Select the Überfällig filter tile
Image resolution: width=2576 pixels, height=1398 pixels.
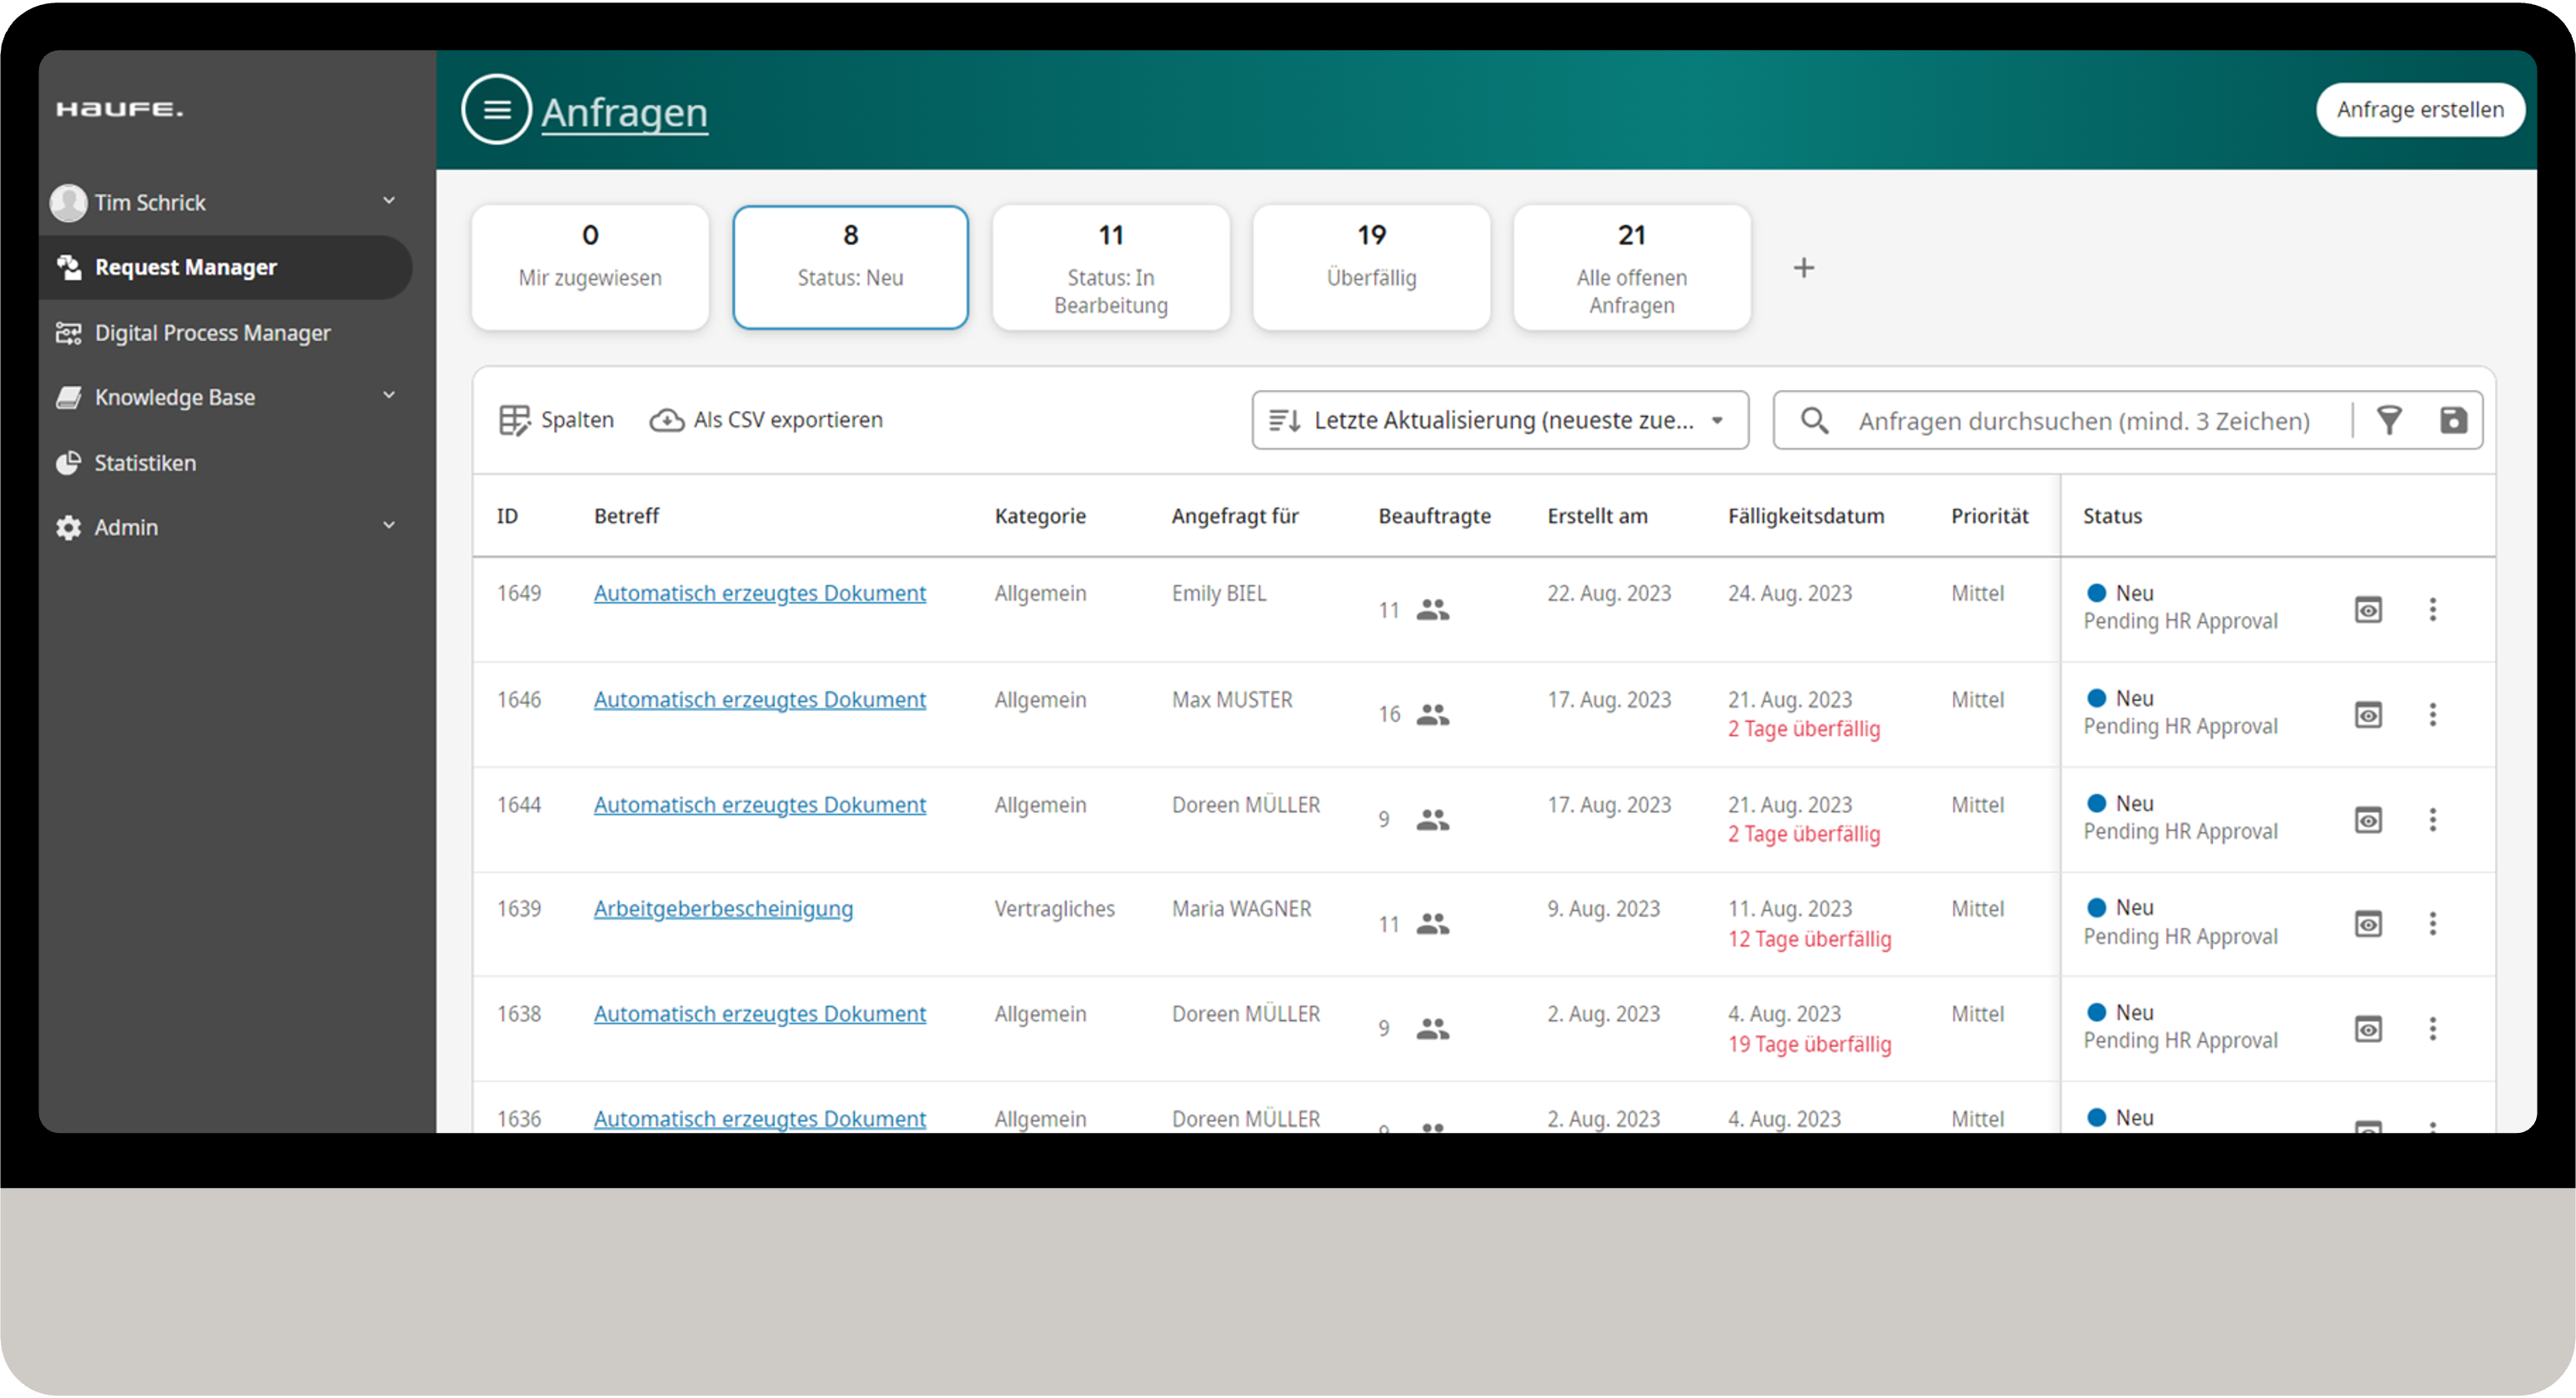click(1371, 267)
